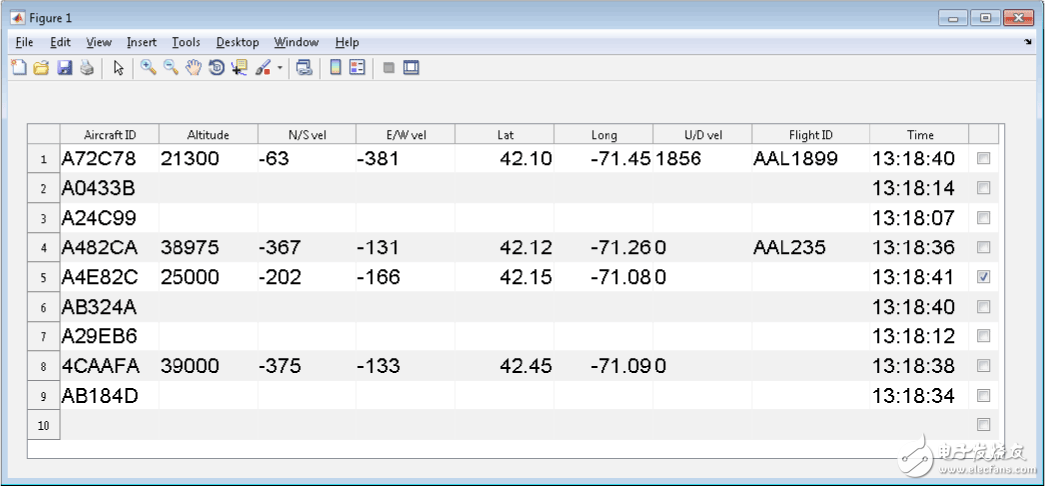The height and width of the screenshot is (486, 1045).
Task: Click the Open File folder icon
Action: [x=41, y=68]
